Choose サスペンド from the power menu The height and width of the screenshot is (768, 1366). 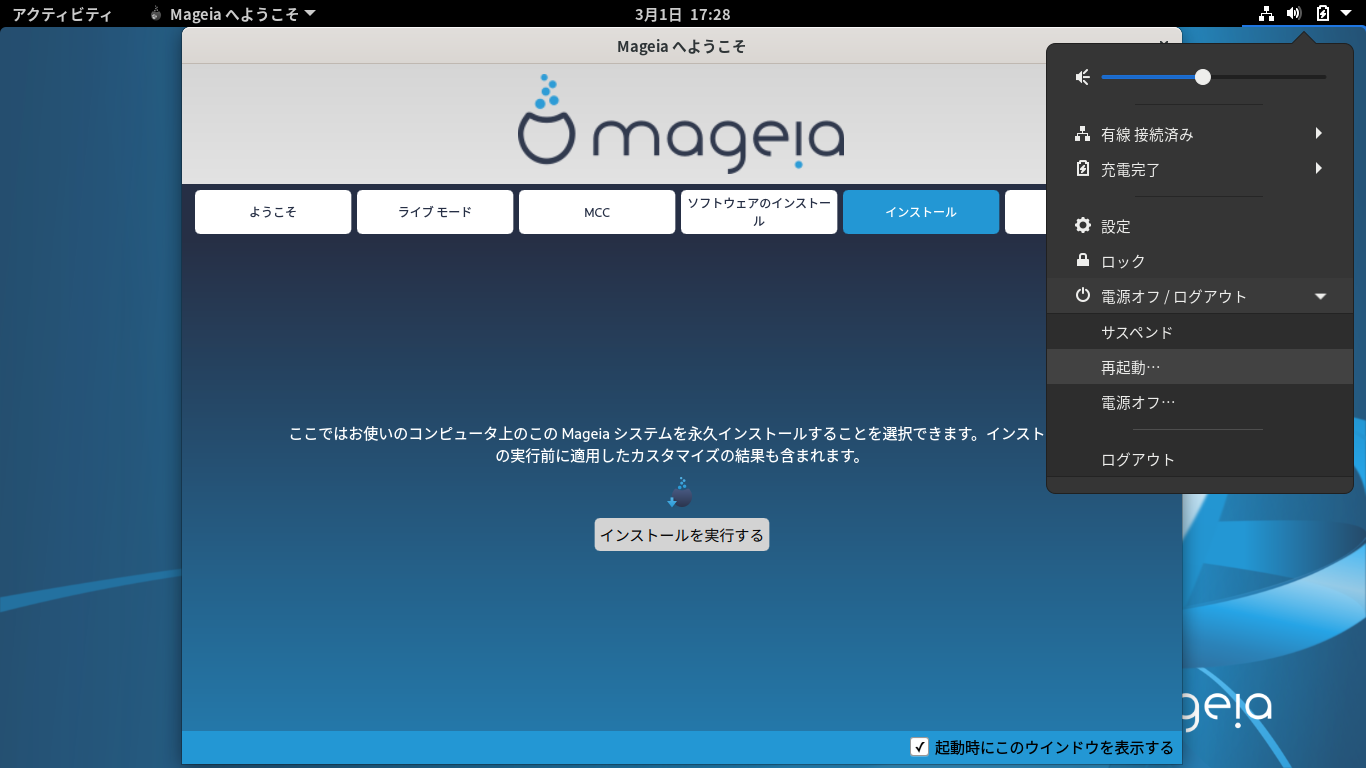[x=1199, y=332]
